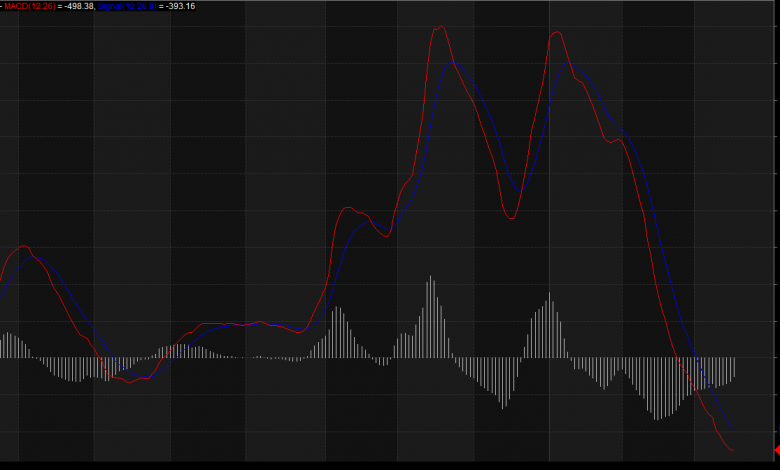Click the dash before the MACD legend label
The height and width of the screenshot is (470, 780).
[2, 6]
